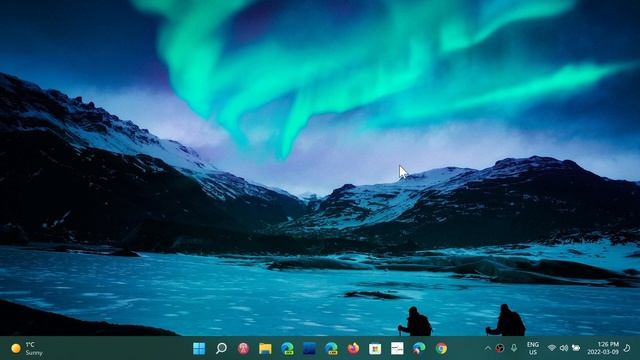Expand hidden system tray icons chevron
The image size is (640, 360).
(488, 349)
